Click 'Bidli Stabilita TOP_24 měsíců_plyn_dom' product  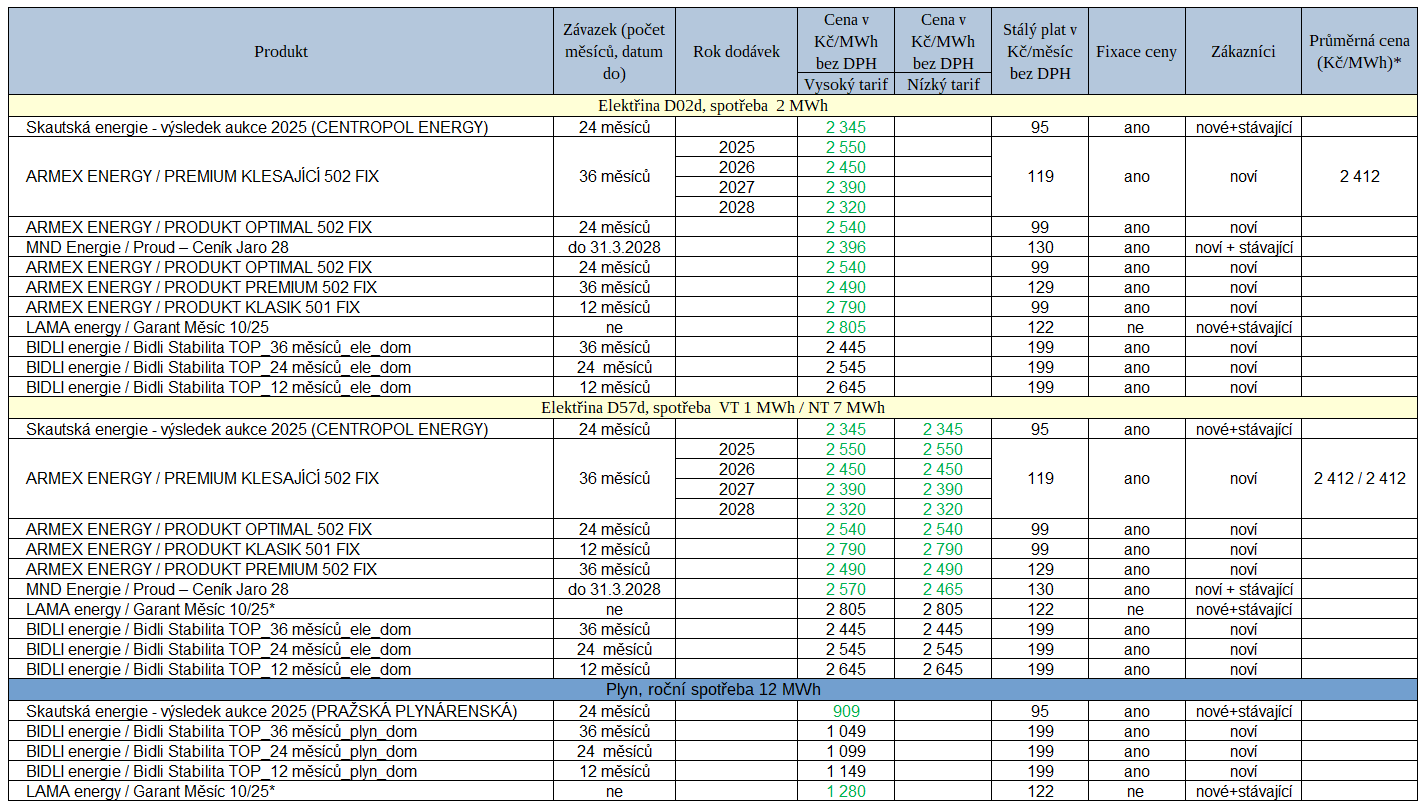coord(222,751)
